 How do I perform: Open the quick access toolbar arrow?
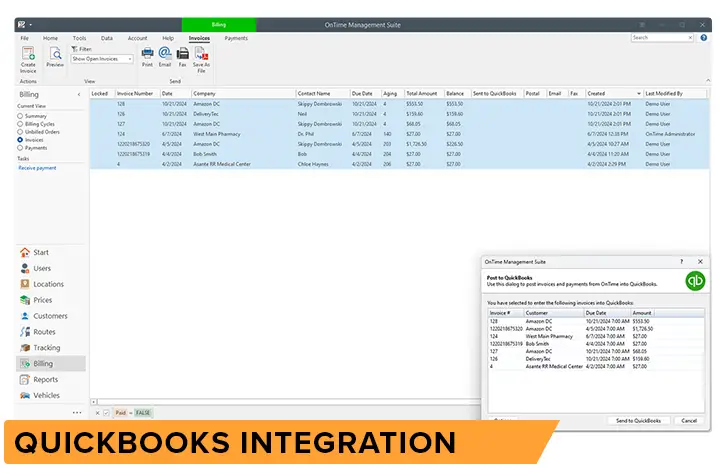31,25
